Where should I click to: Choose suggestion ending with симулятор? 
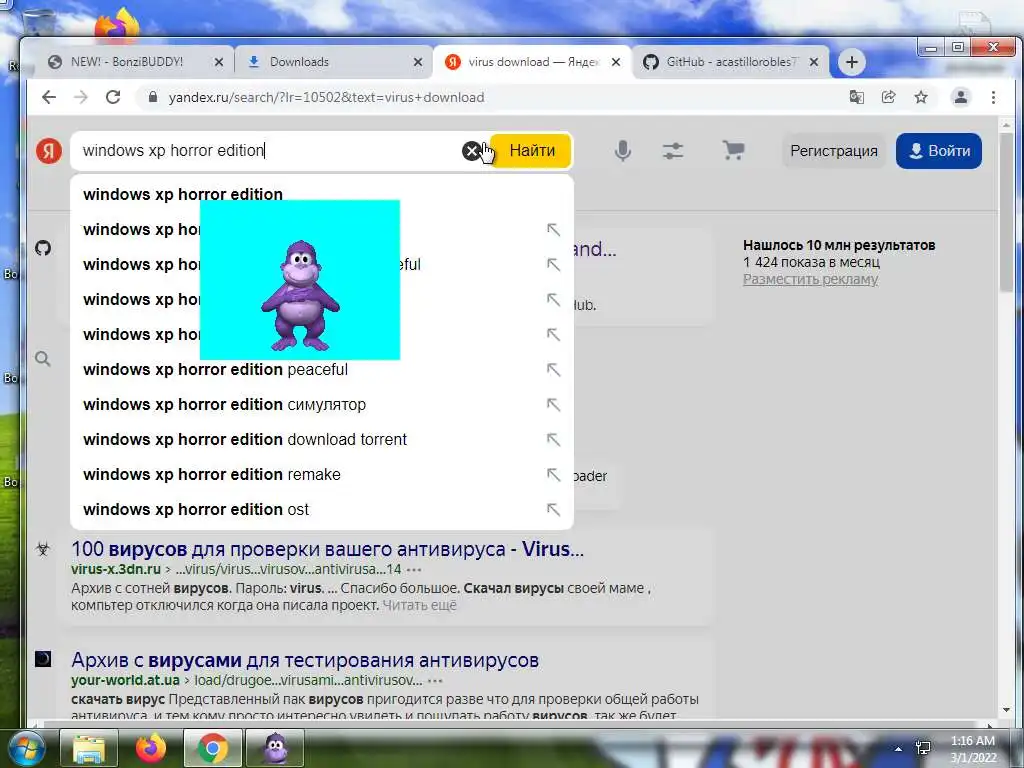point(321,405)
